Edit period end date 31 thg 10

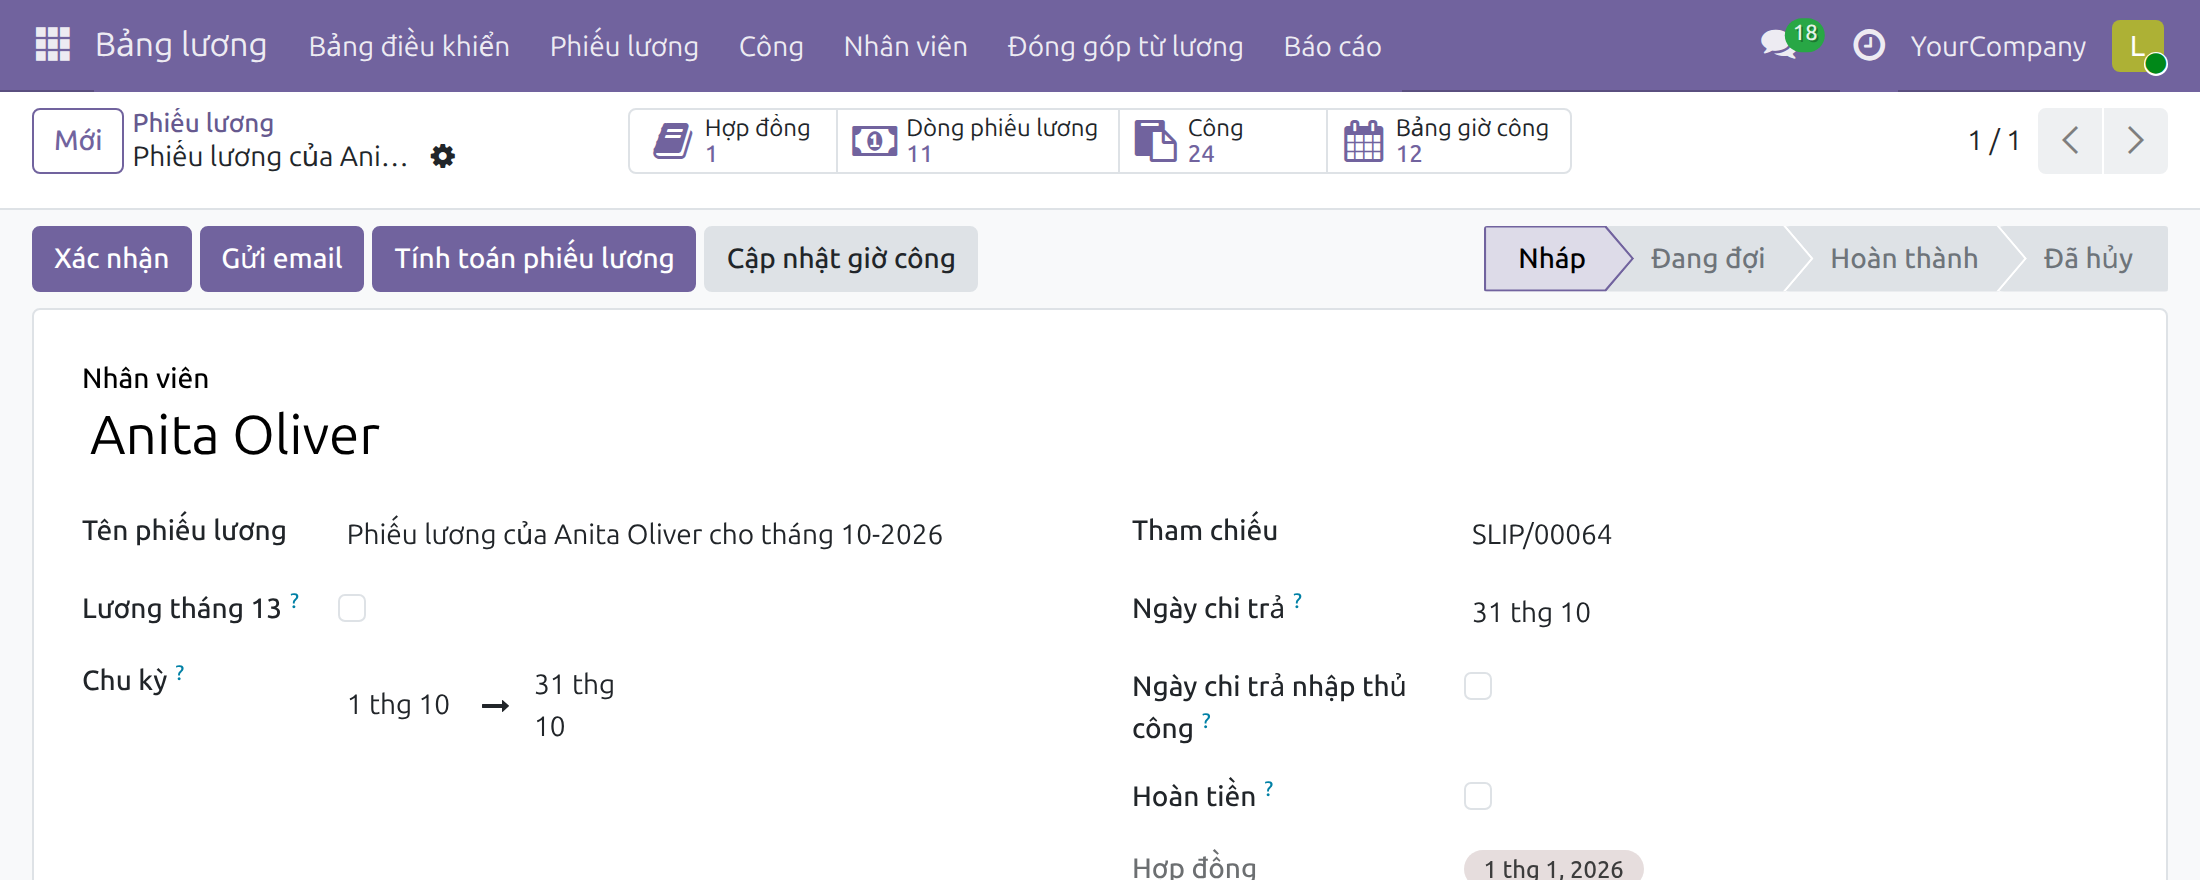[574, 705]
